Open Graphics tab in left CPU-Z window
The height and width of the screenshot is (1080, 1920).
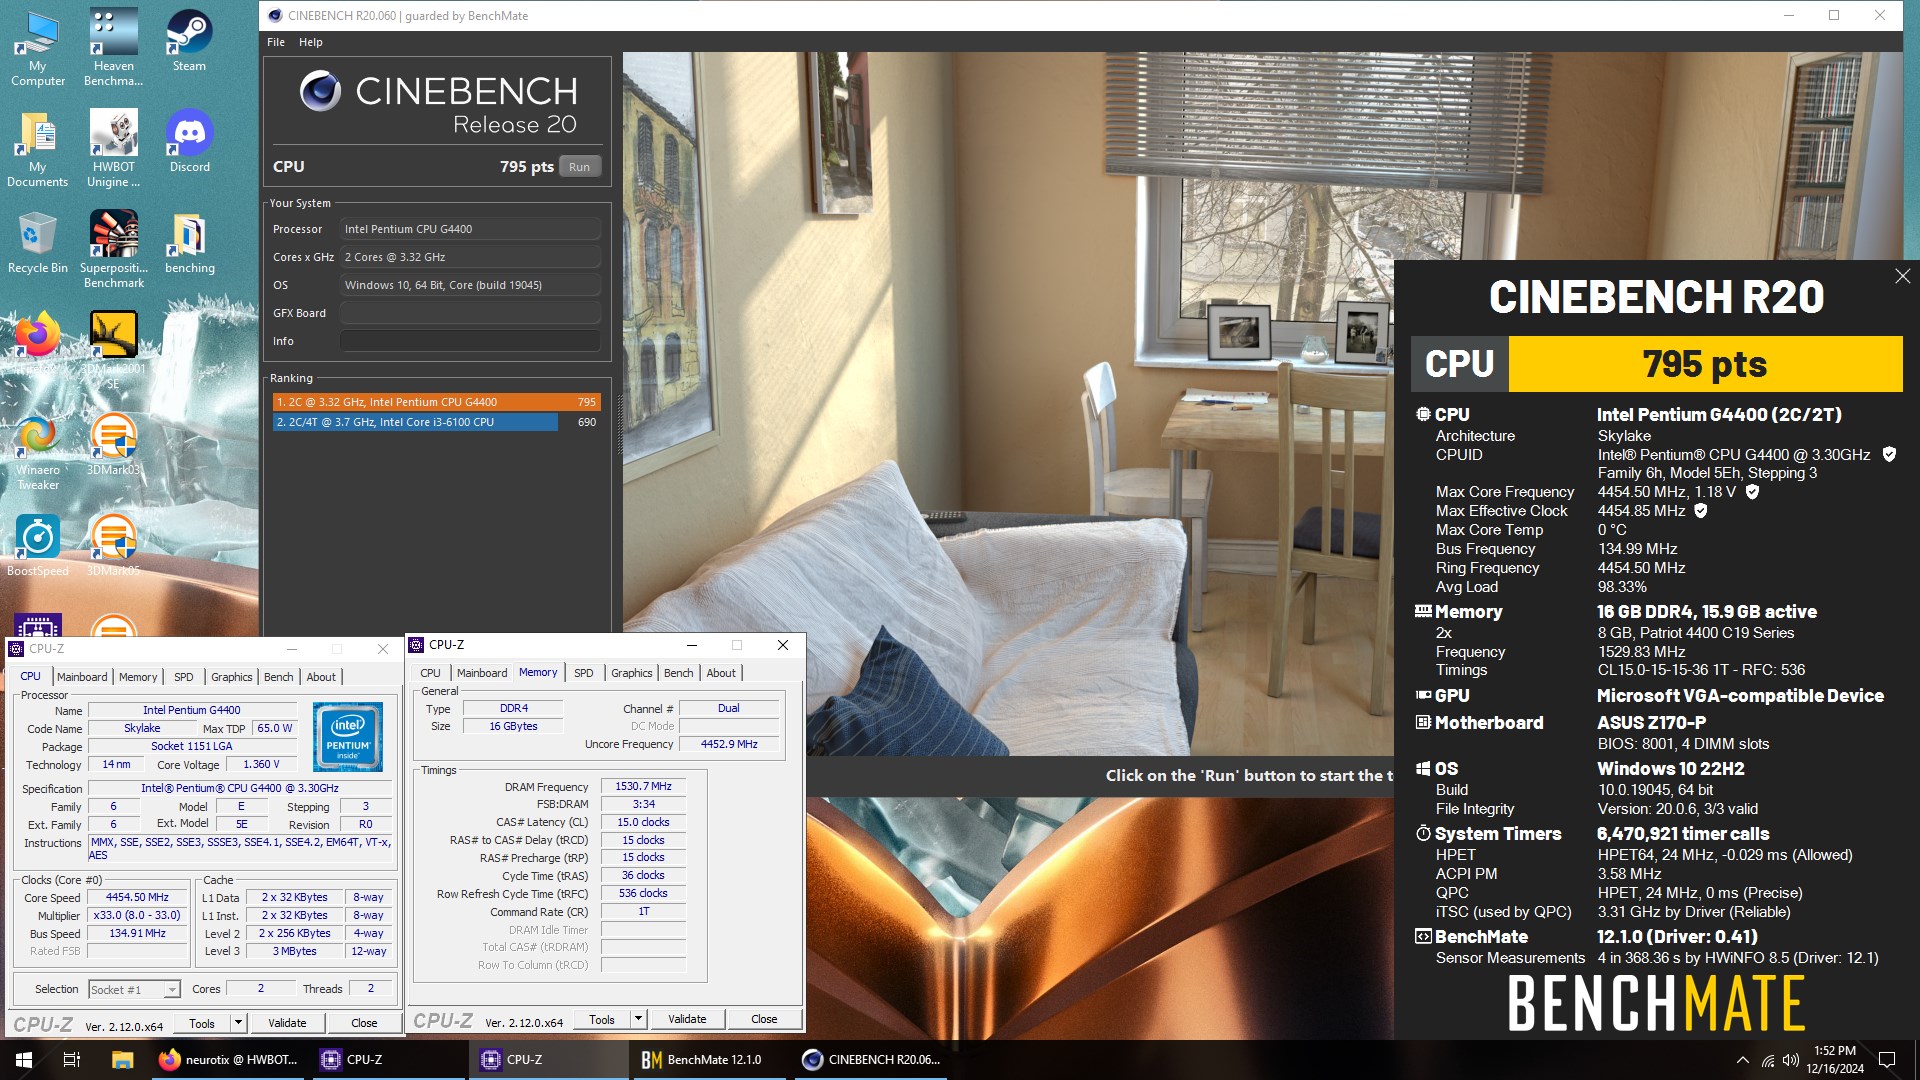tap(232, 677)
